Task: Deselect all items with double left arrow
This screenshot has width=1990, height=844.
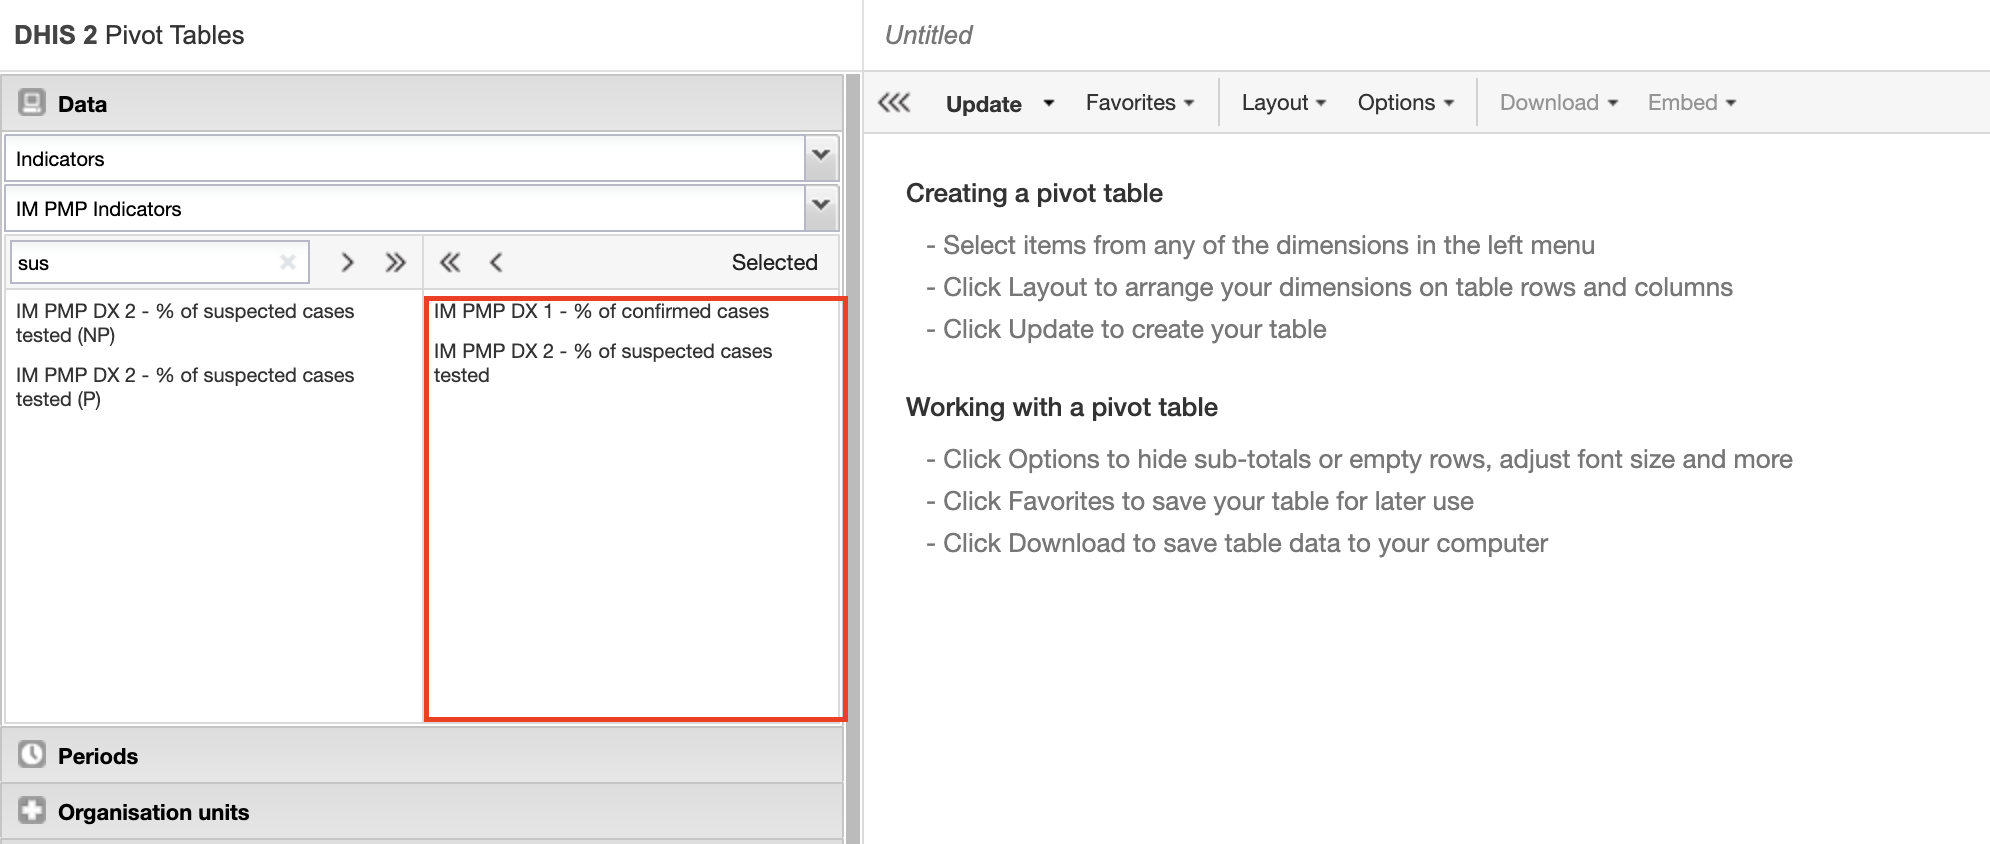Action: (450, 262)
